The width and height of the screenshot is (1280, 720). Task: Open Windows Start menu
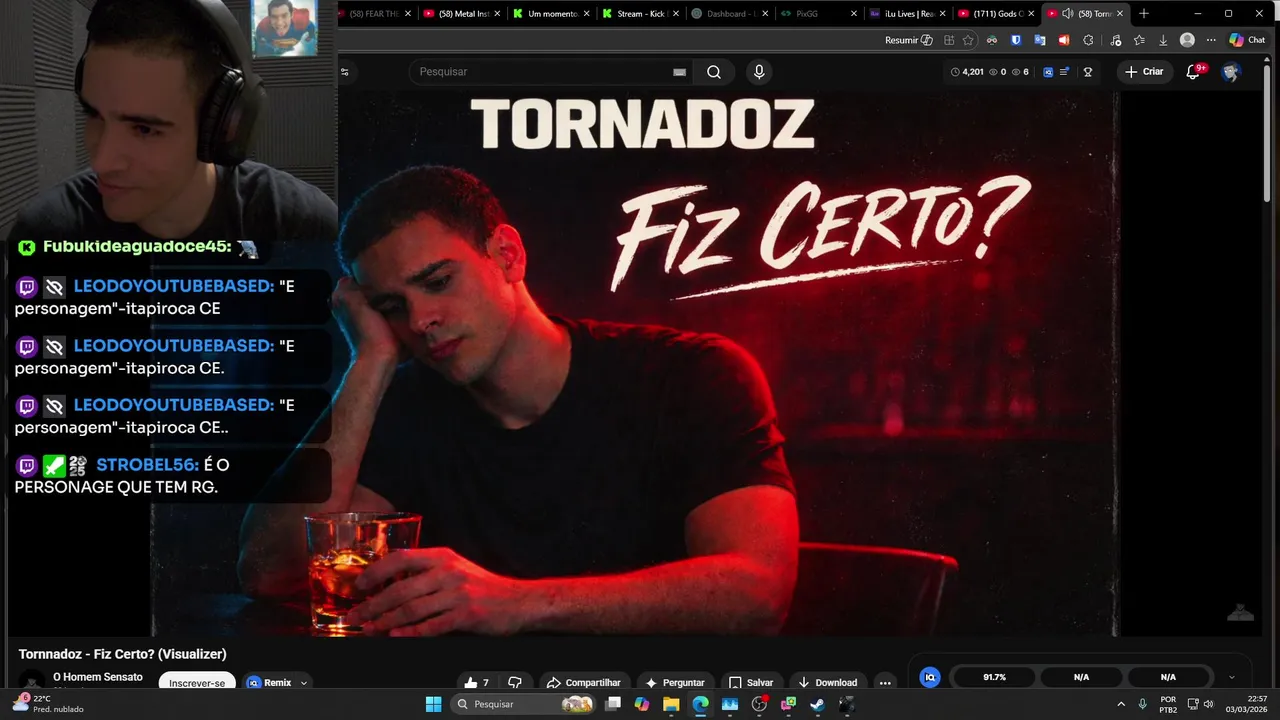433,704
